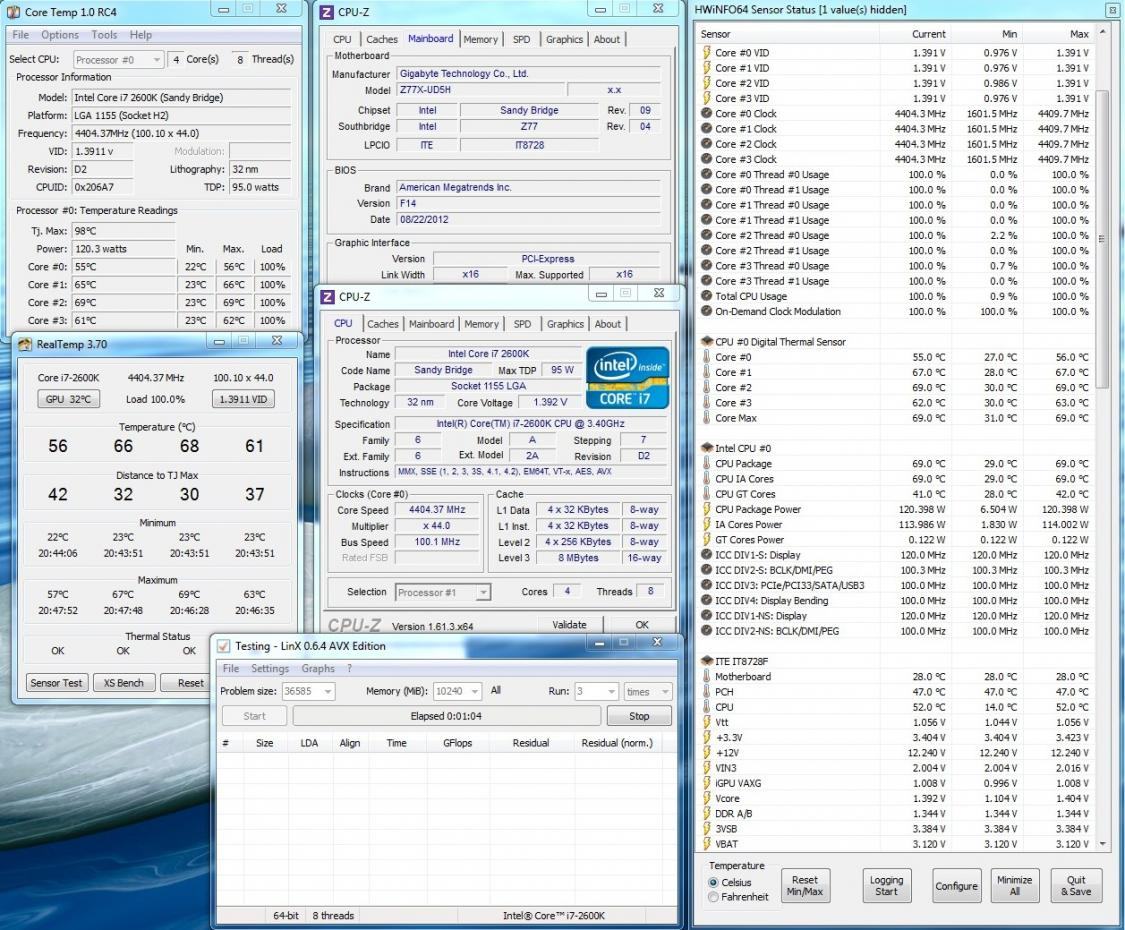Click the power icon beside CPU Package Power

point(707,509)
